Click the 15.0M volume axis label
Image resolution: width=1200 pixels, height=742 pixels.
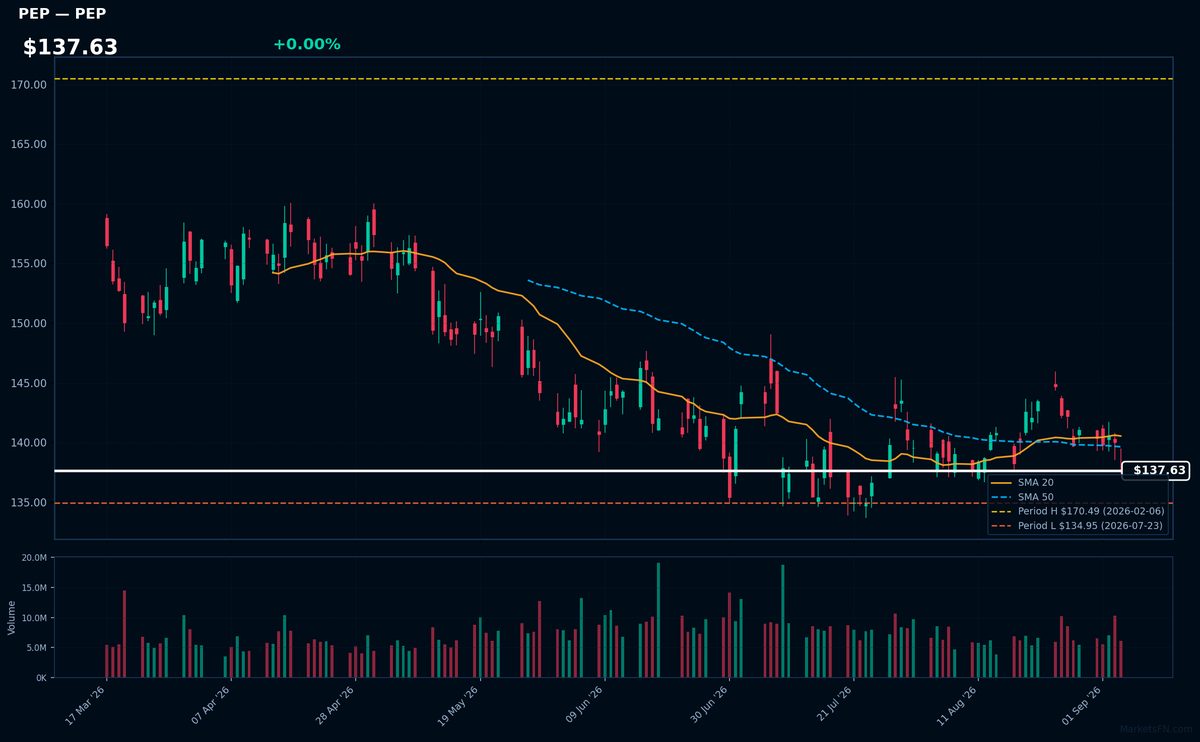pos(34,588)
